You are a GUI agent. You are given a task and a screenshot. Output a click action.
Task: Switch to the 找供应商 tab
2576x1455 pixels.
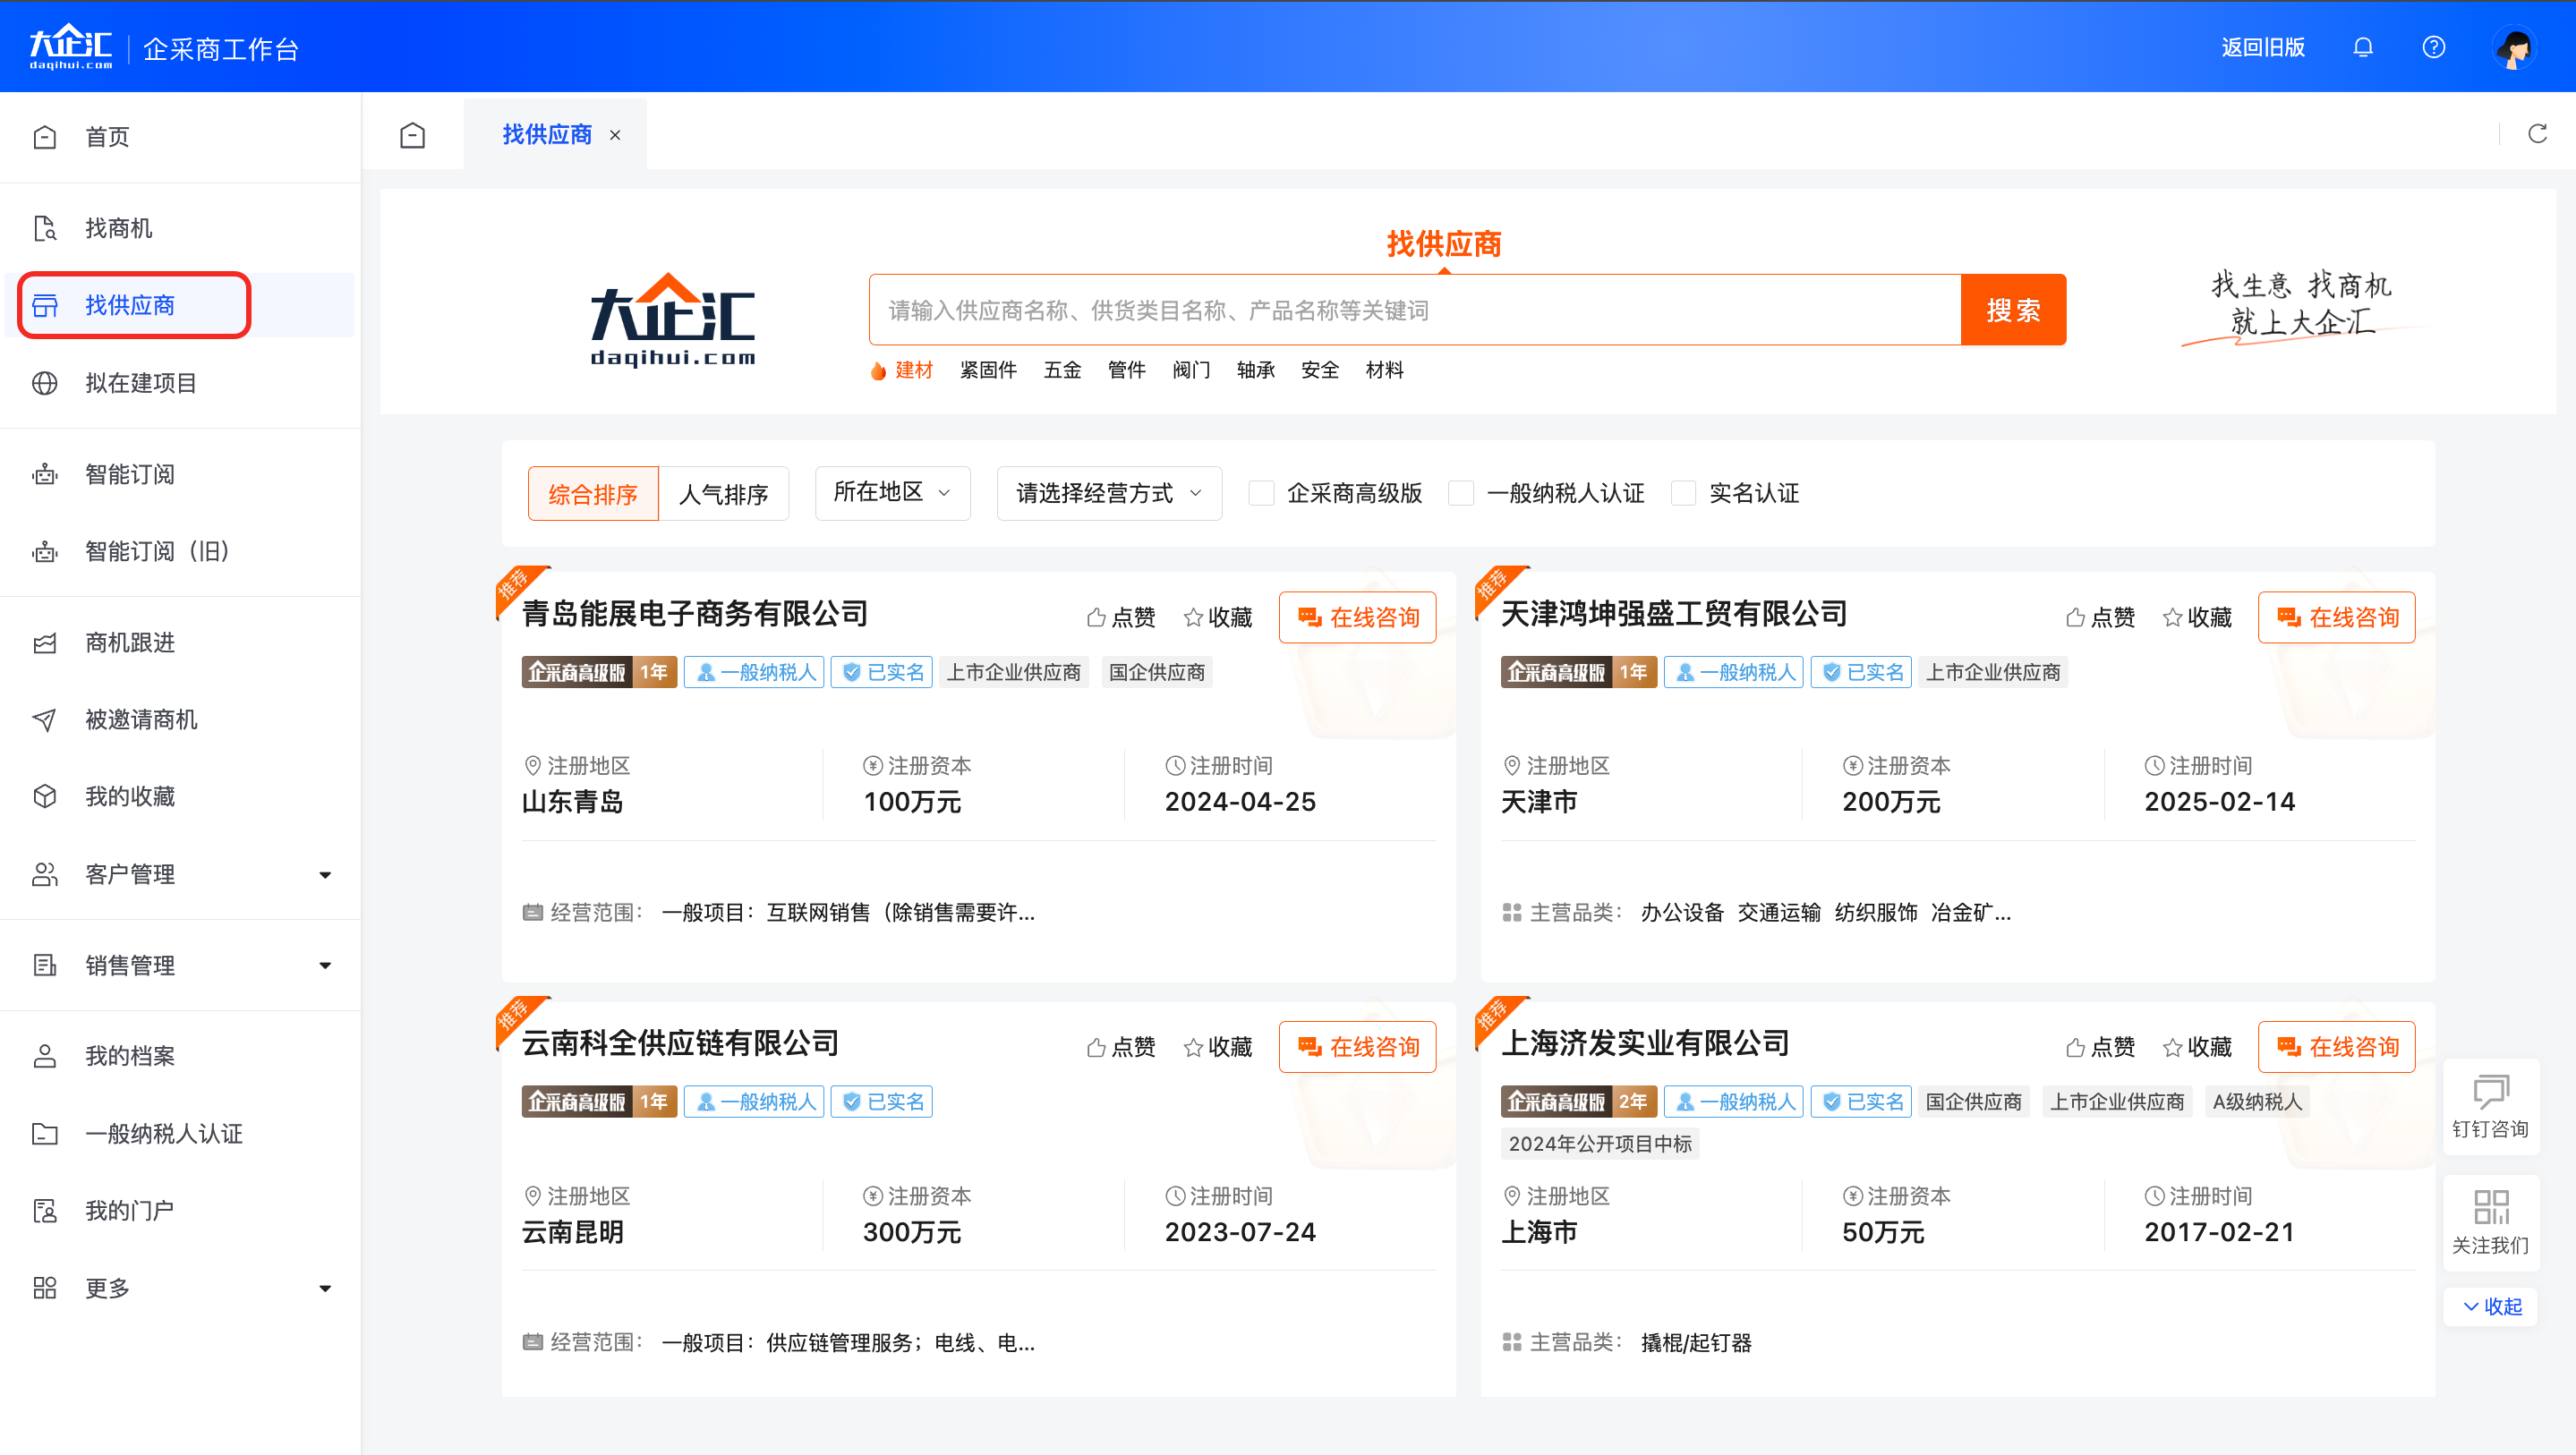(547, 134)
